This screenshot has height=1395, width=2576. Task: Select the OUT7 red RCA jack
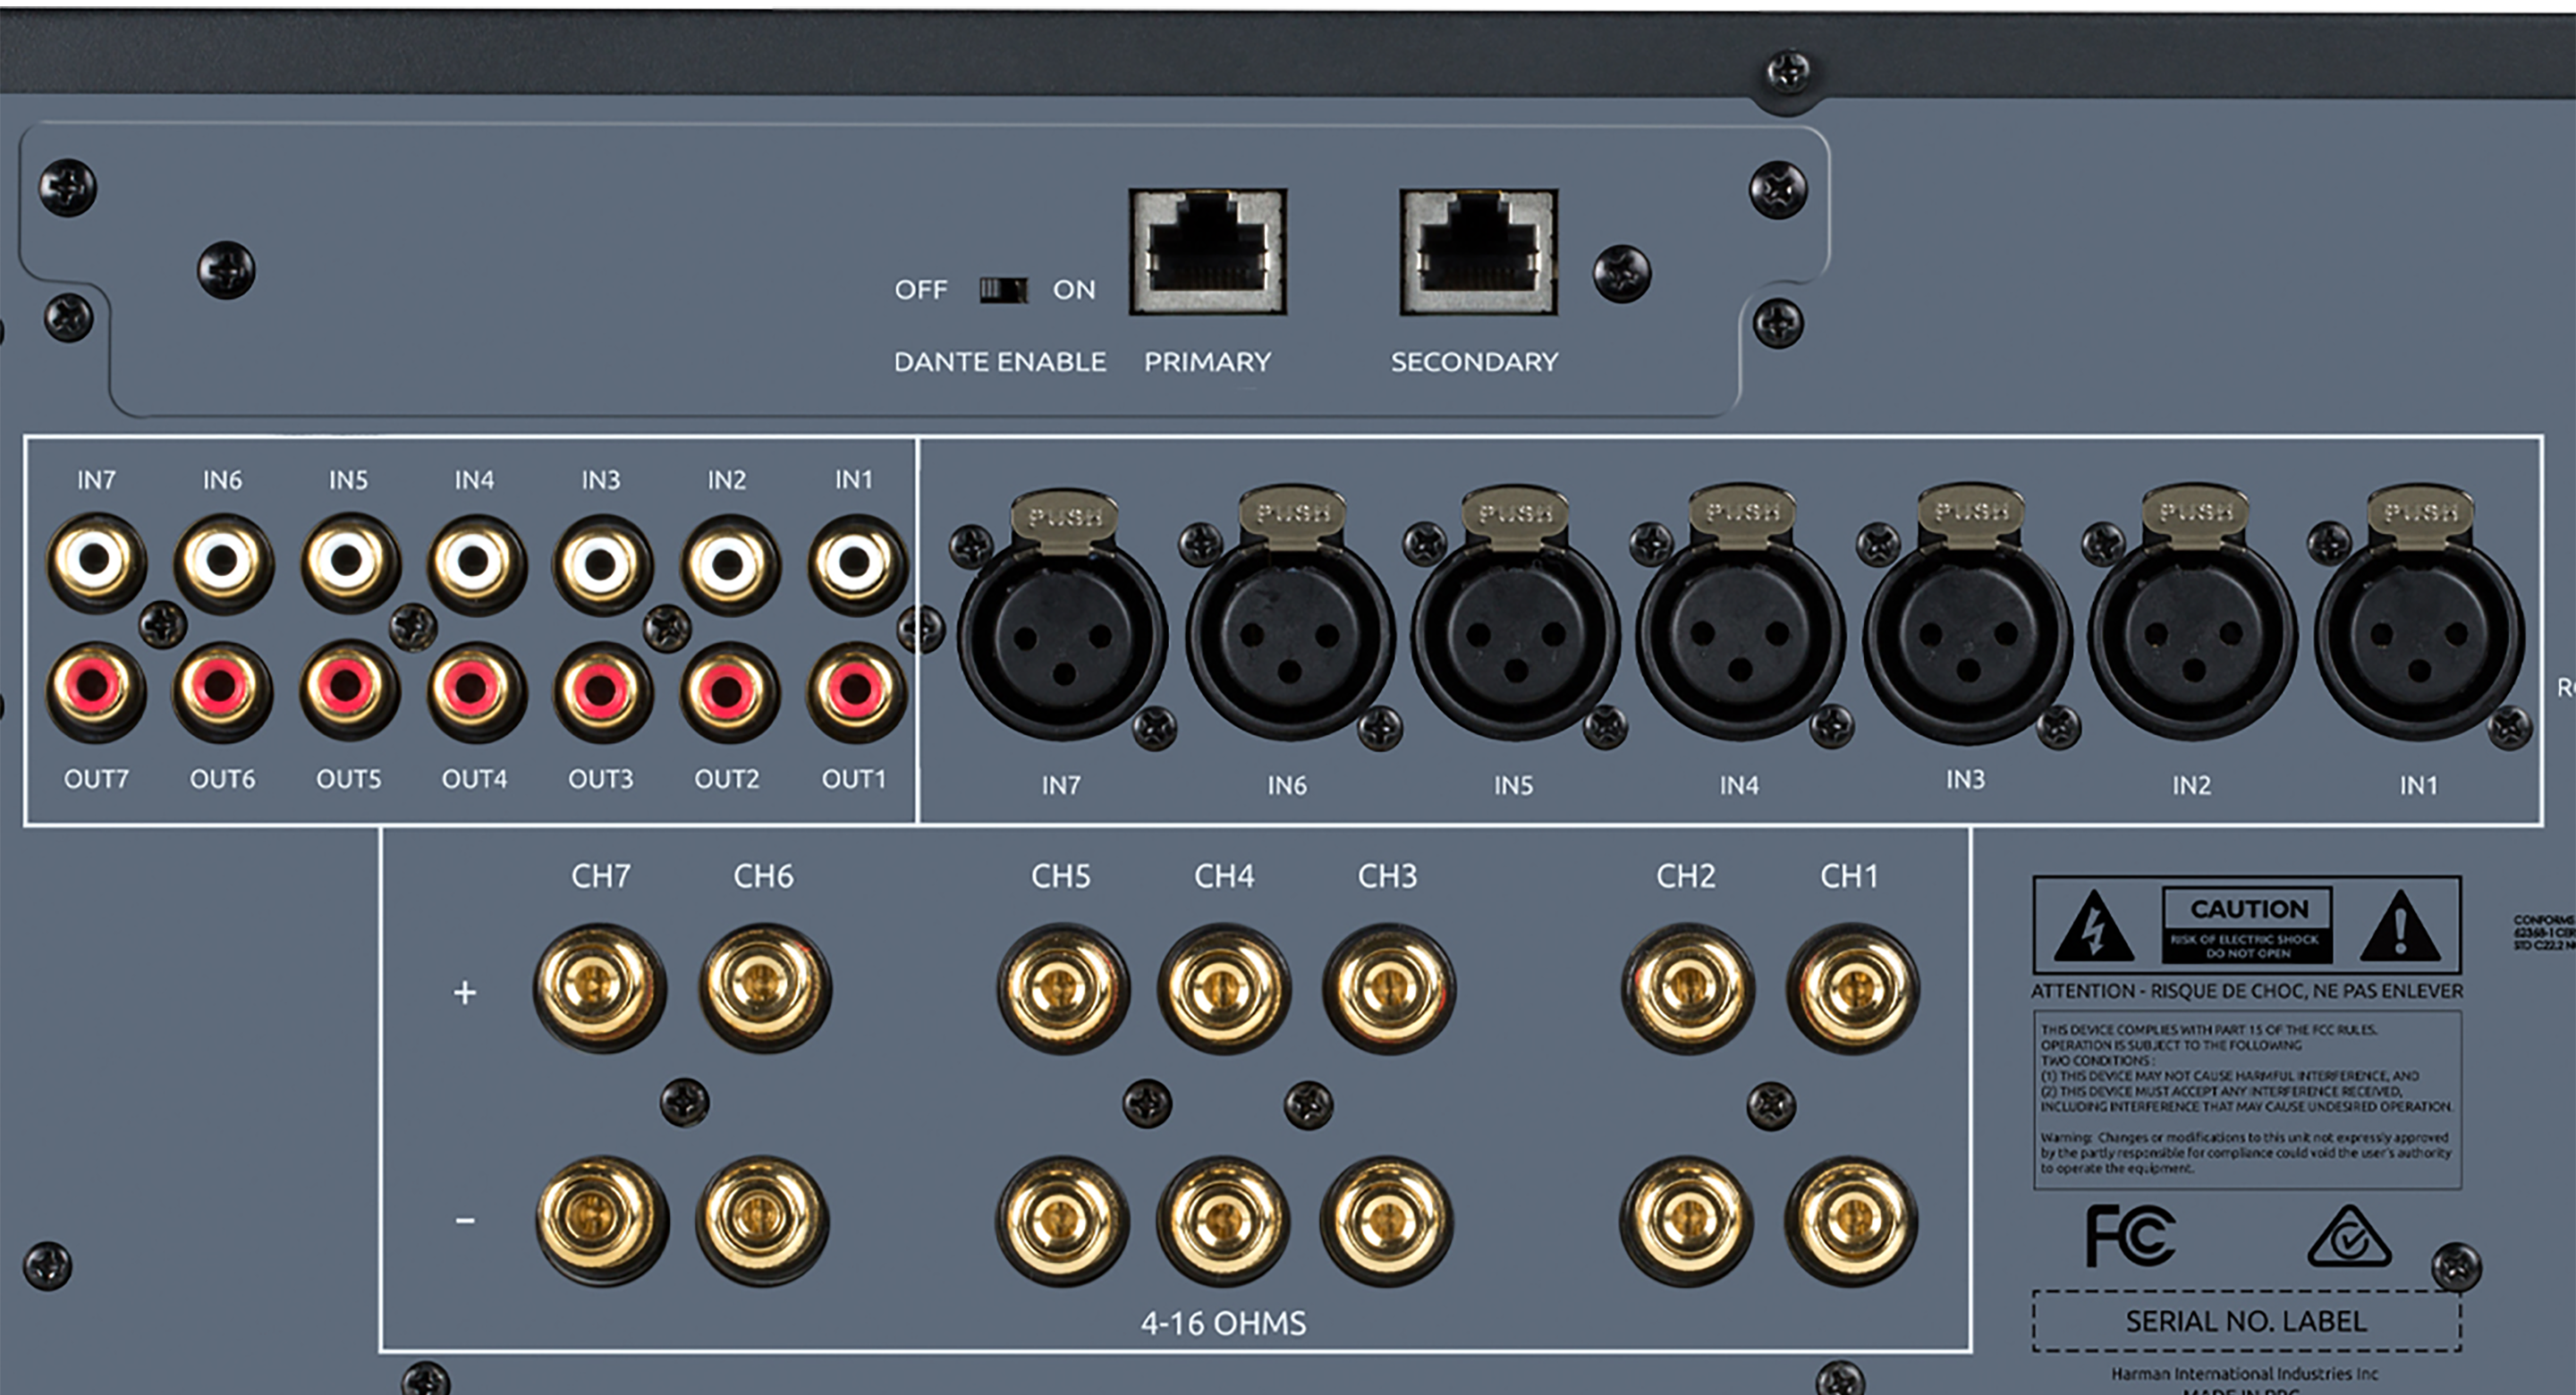tap(96, 688)
